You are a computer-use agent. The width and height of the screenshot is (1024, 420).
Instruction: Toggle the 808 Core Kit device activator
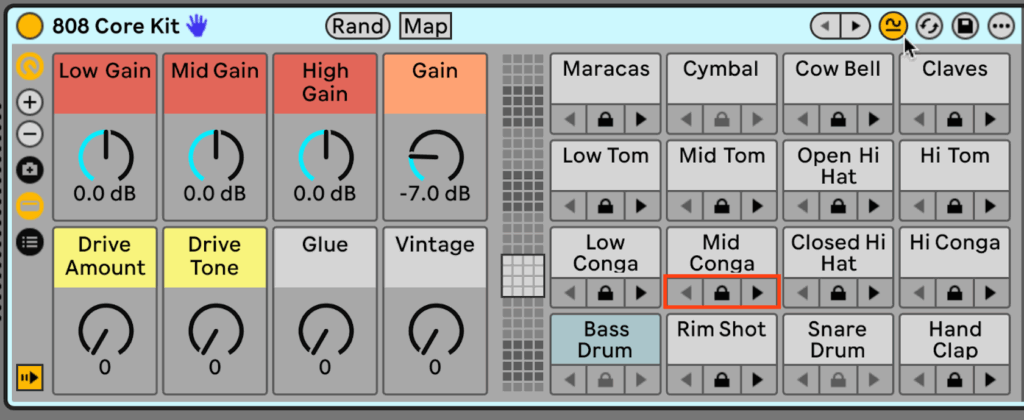(29, 26)
